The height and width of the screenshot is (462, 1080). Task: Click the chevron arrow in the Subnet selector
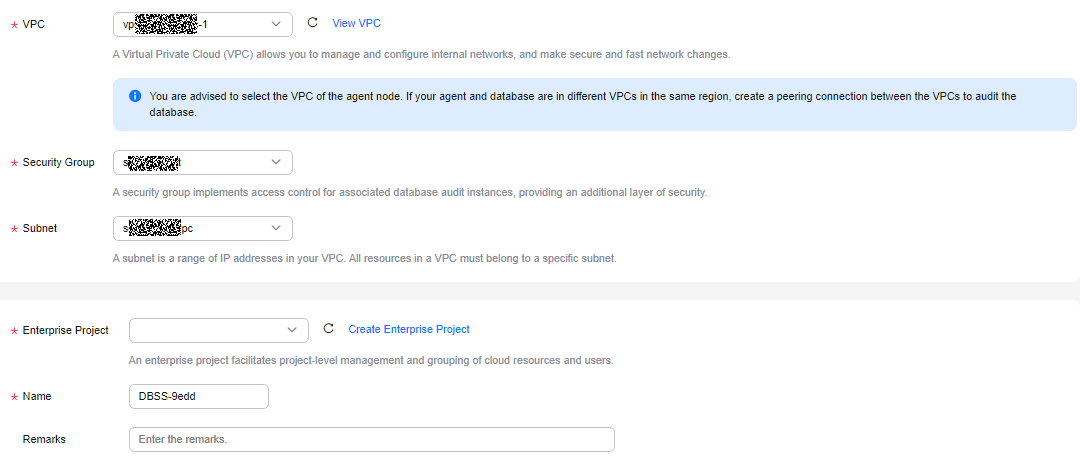pyautogui.click(x=276, y=228)
